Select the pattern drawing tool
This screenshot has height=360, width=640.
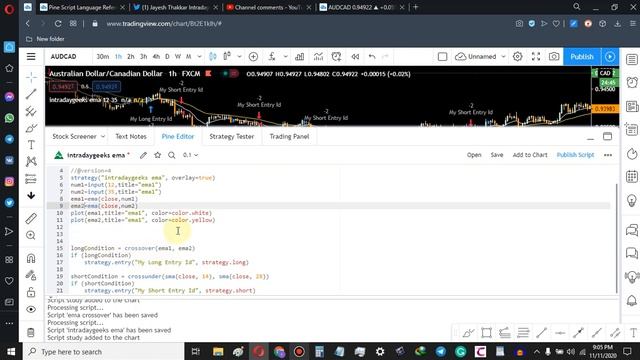(x=31, y=162)
